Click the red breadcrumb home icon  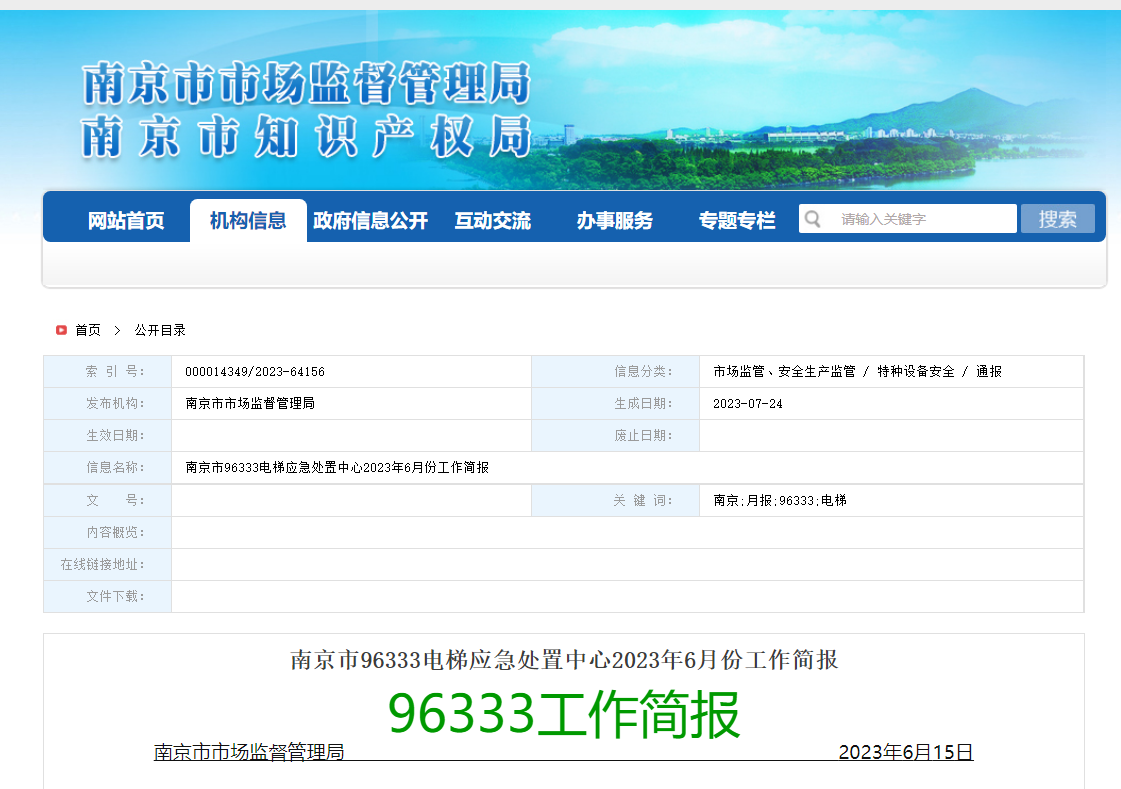pyautogui.click(x=61, y=330)
